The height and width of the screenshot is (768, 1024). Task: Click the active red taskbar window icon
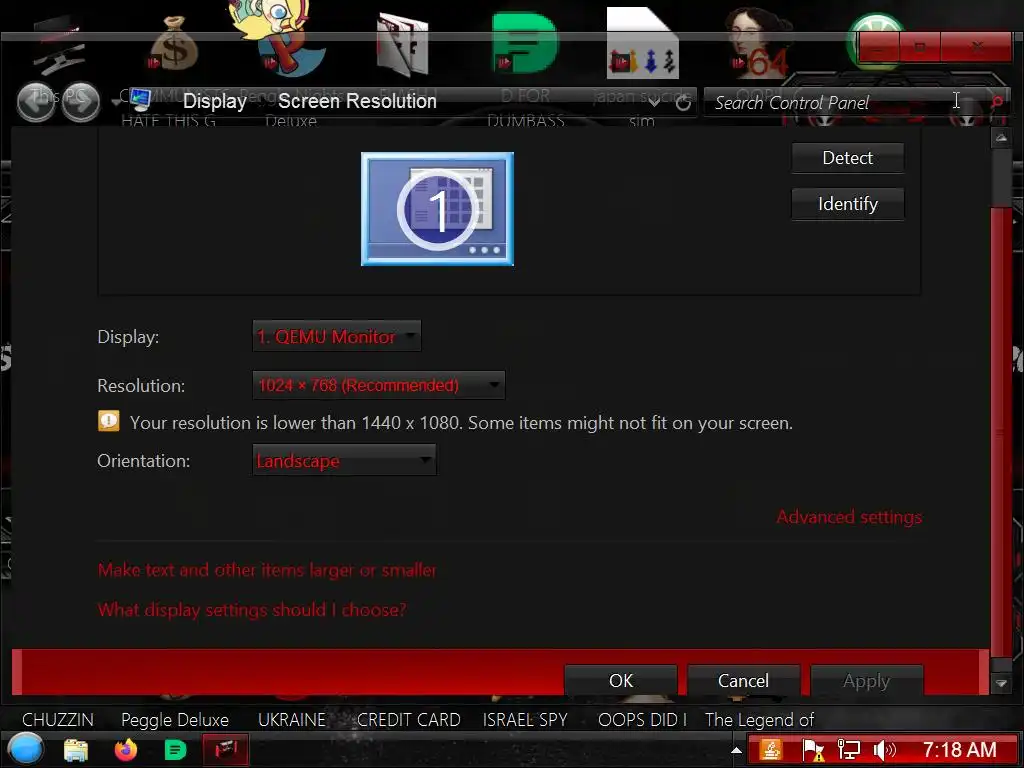[225, 750]
